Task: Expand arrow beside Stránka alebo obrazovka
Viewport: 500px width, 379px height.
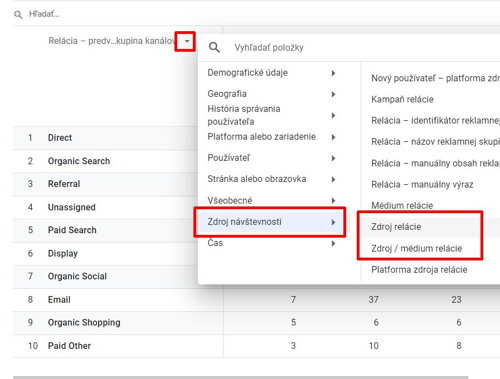Action: coord(333,179)
